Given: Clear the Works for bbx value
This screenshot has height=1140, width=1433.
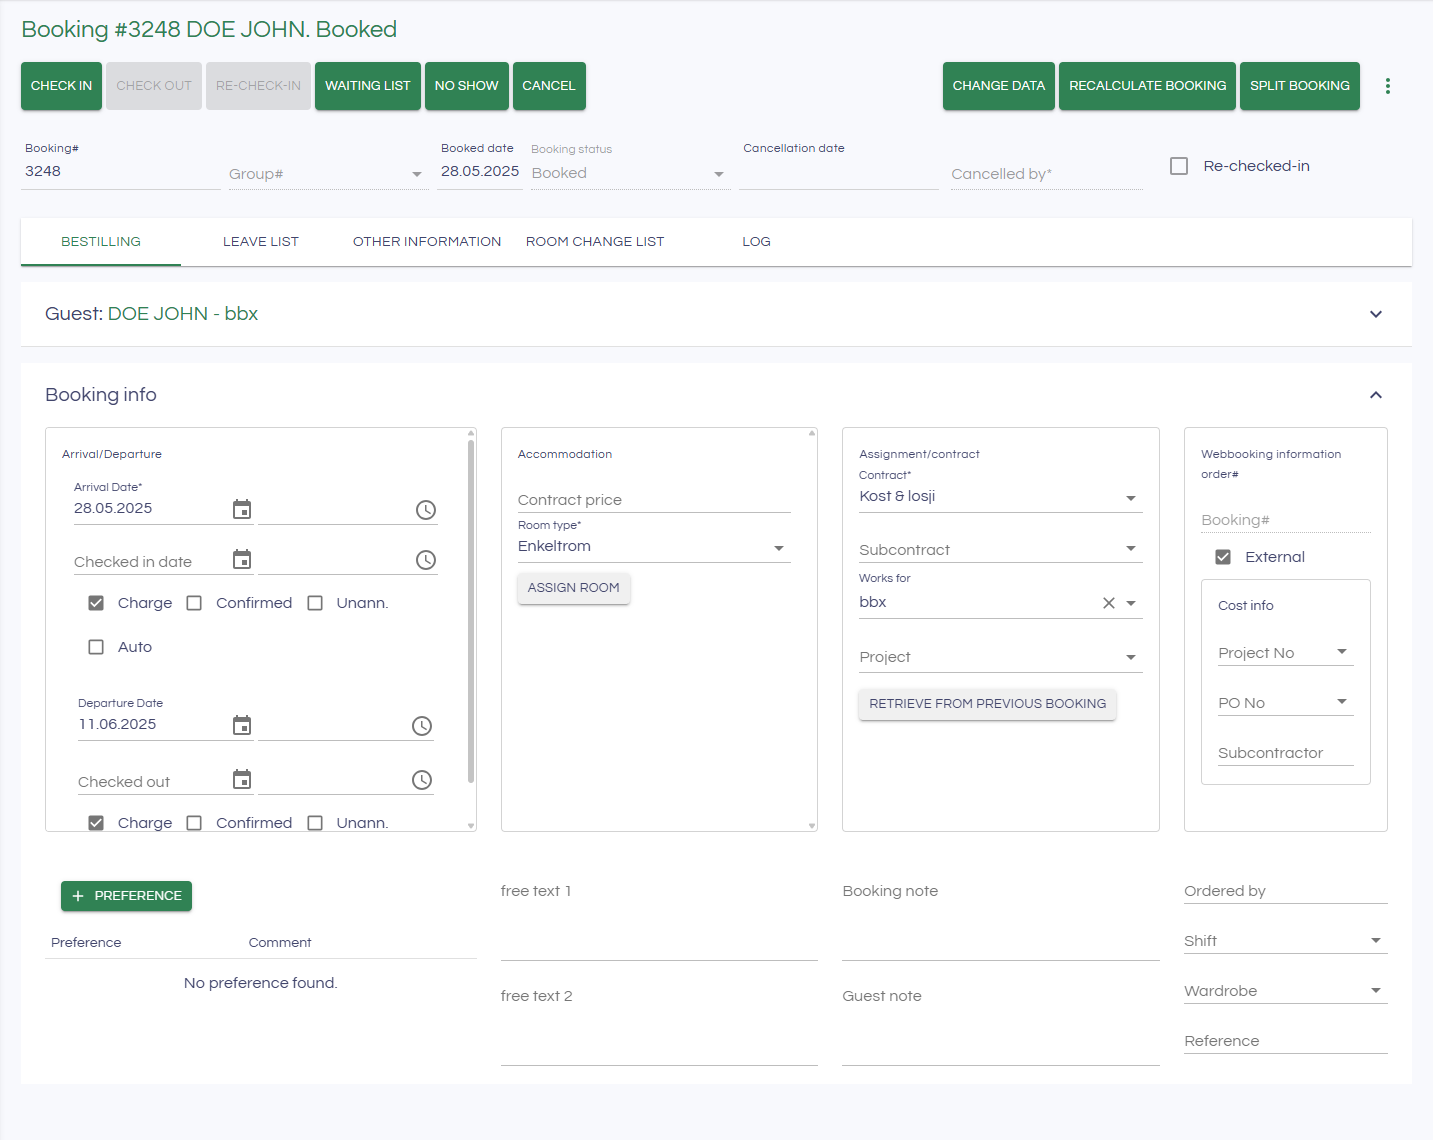Looking at the screenshot, I should tap(1108, 603).
